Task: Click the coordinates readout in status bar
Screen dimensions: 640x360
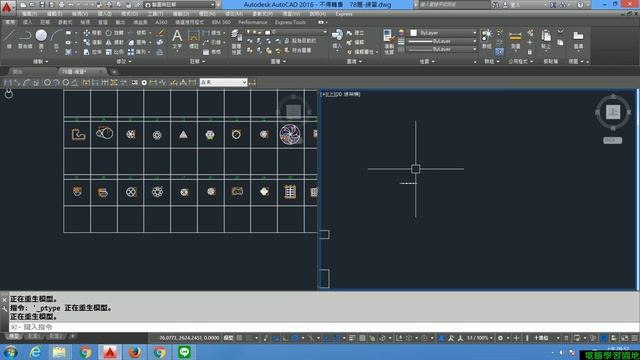Action: point(189,338)
